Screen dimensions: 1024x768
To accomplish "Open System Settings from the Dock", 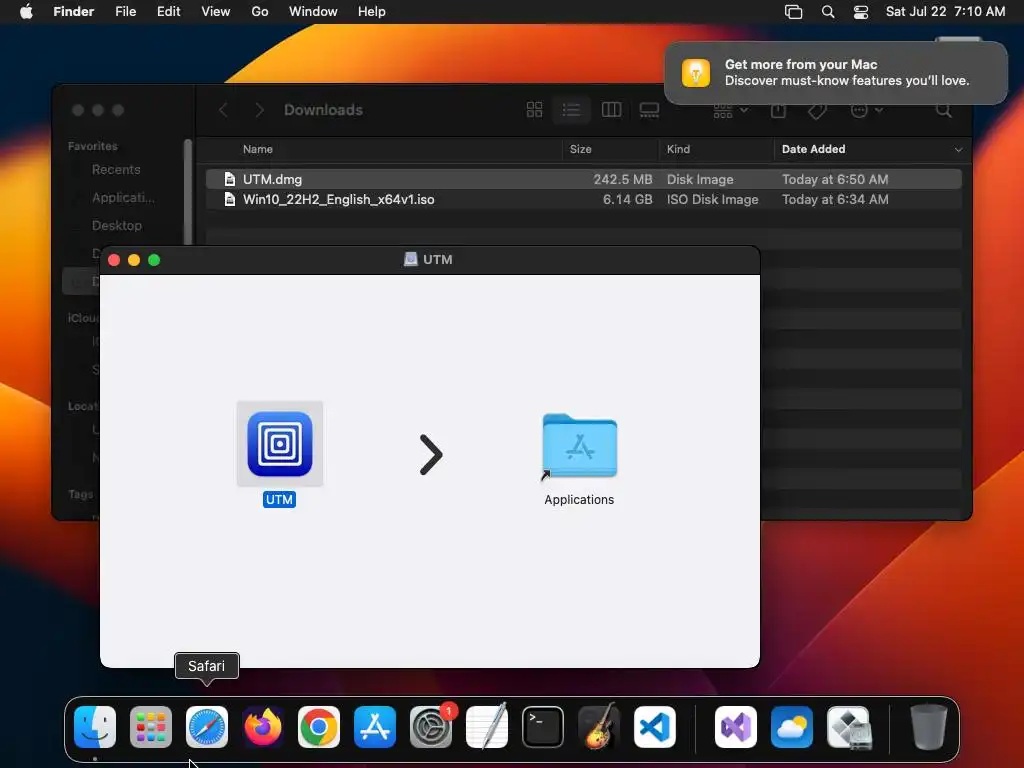I will click(431, 727).
